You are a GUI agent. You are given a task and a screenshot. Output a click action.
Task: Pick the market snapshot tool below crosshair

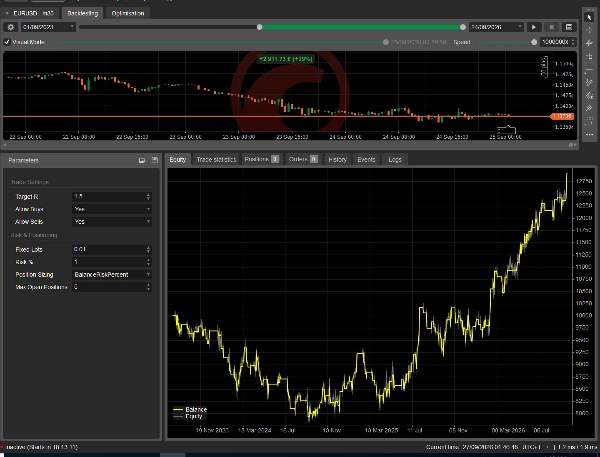[x=589, y=43]
